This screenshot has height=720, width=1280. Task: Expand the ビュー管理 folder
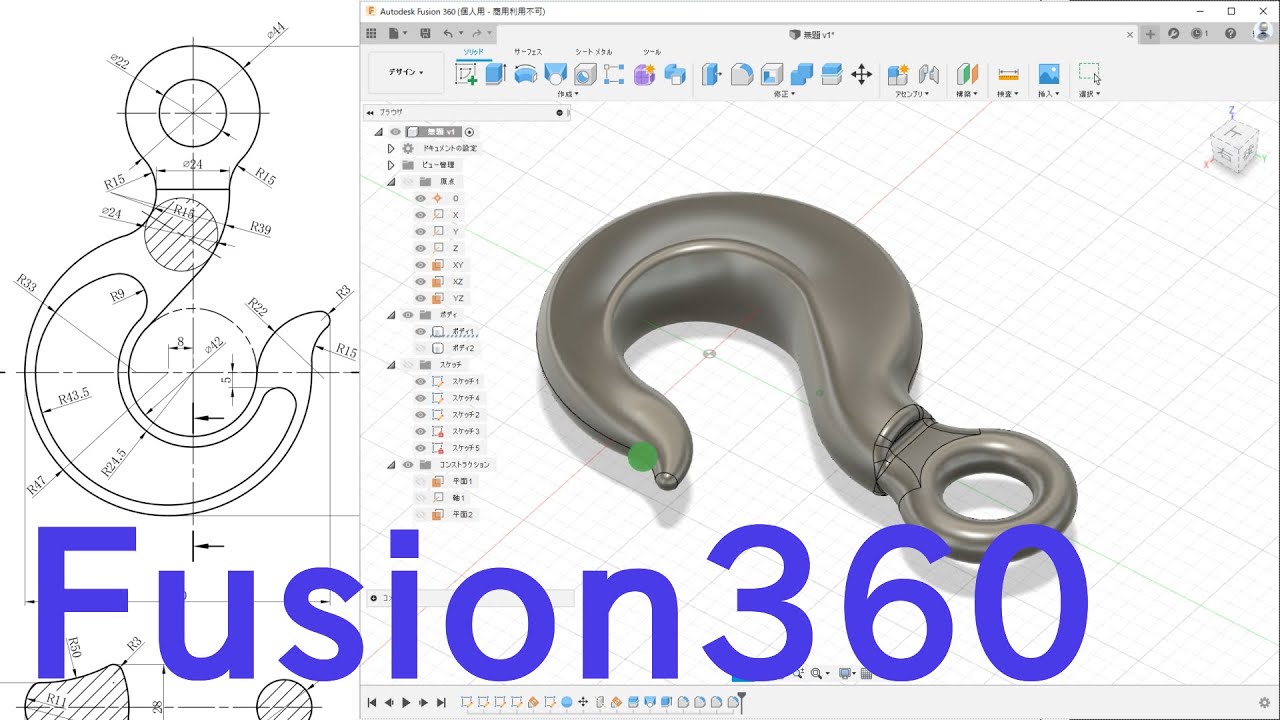tap(391, 165)
